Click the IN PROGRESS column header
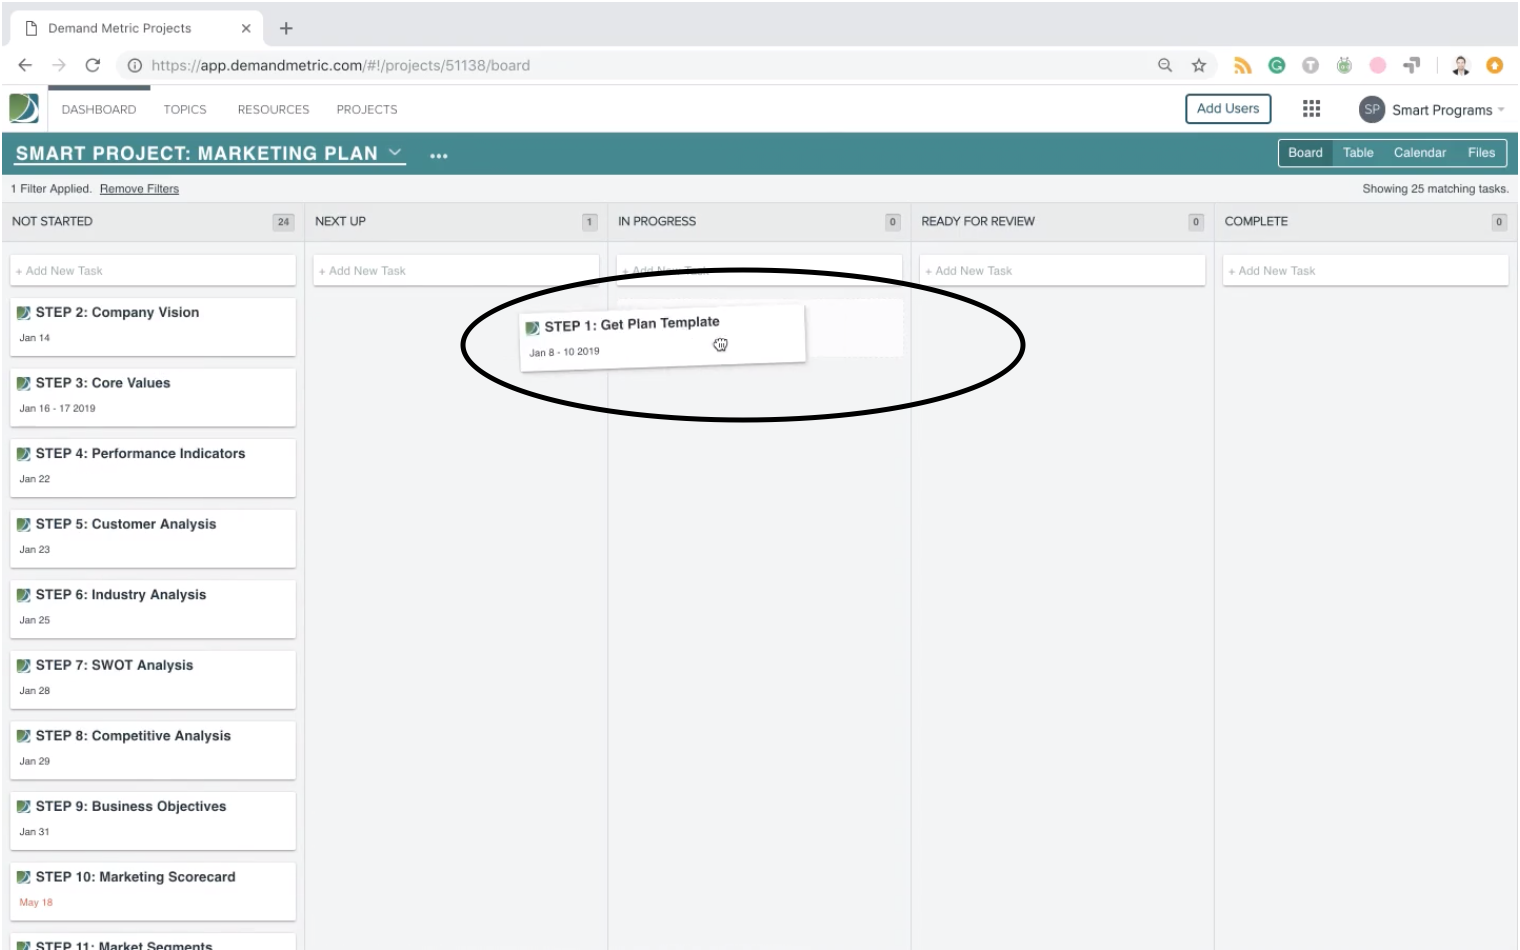 point(657,221)
